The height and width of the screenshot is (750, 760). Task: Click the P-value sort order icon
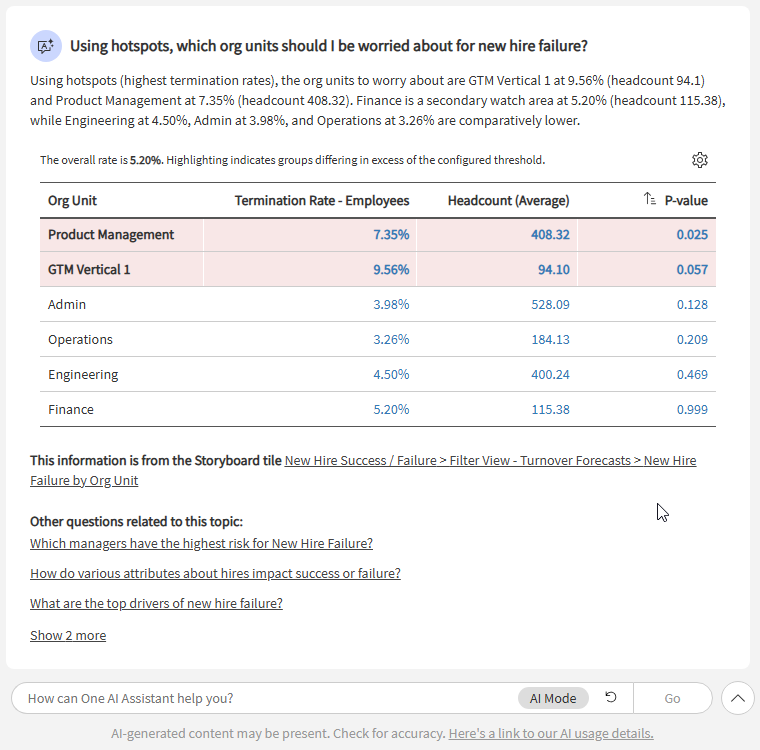tap(650, 200)
